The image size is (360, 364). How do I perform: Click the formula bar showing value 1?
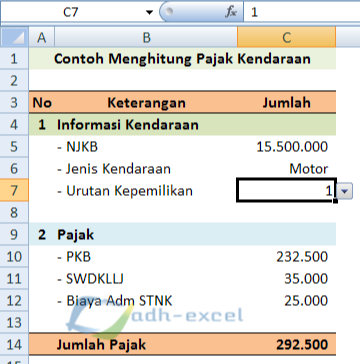tap(302, 12)
